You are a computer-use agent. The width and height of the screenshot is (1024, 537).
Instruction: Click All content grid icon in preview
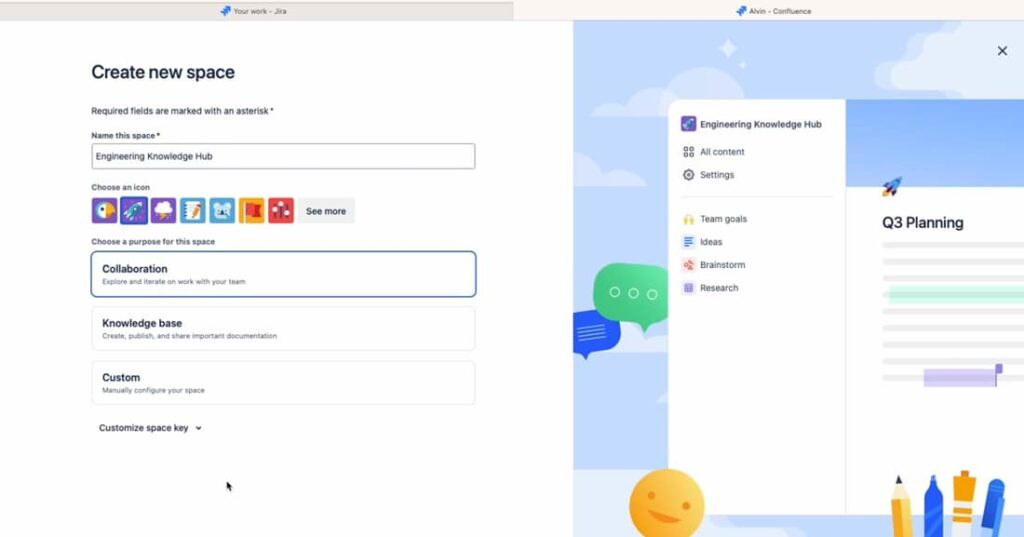tap(688, 152)
